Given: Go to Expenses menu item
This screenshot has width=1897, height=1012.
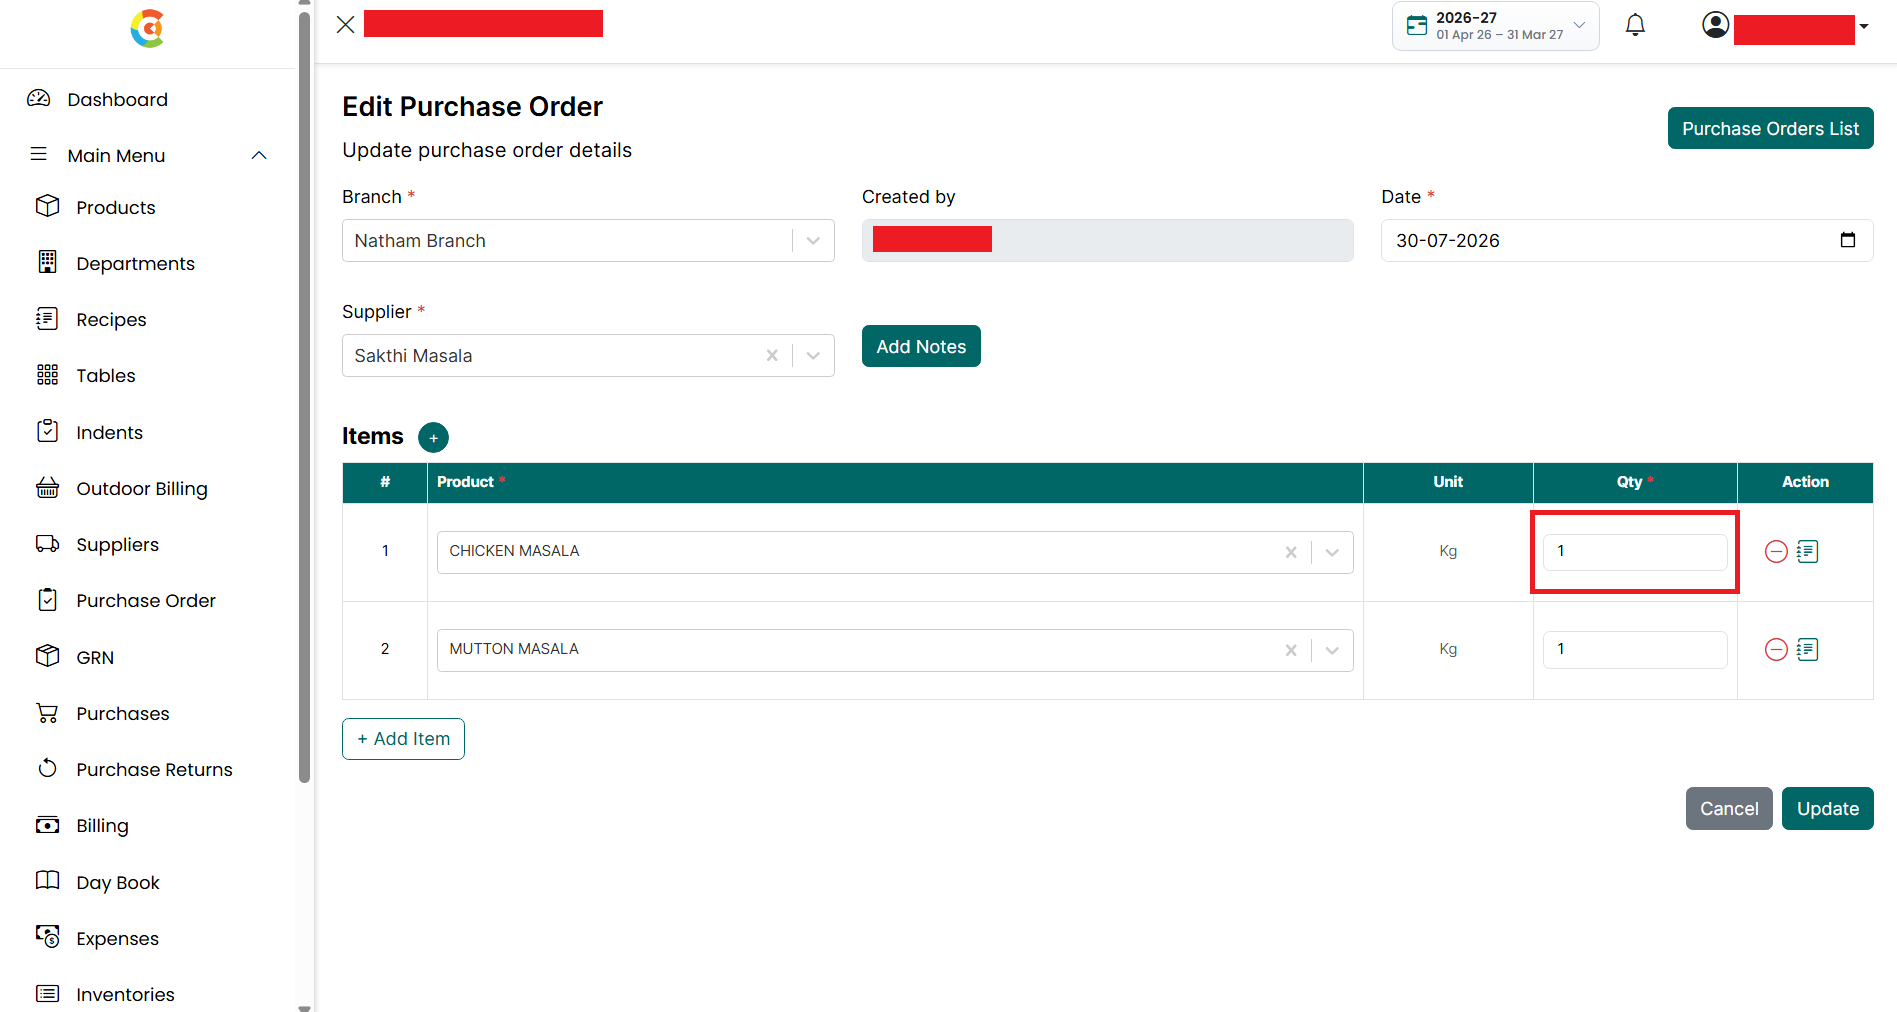Looking at the screenshot, I should tap(117, 938).
